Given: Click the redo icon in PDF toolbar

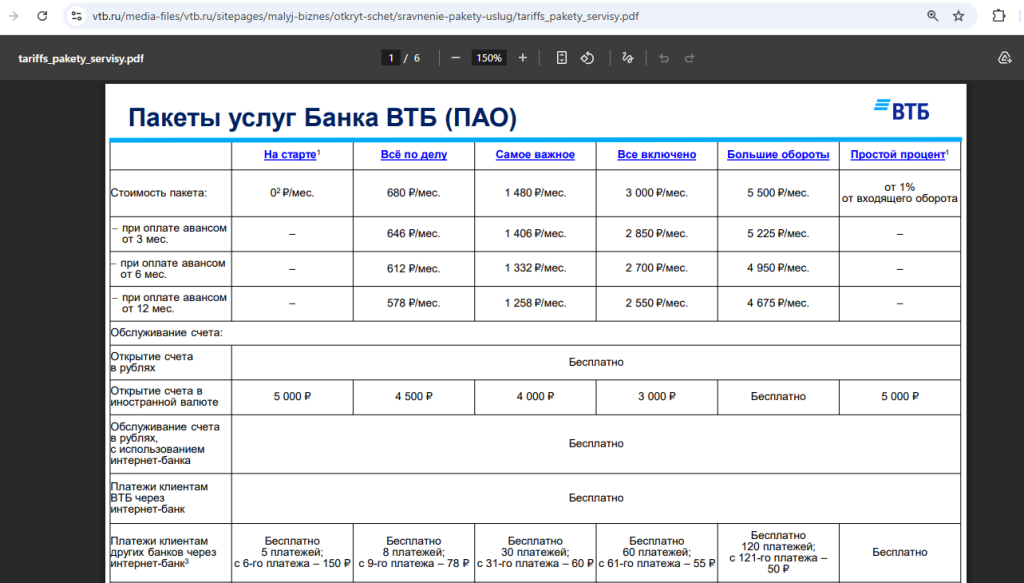Looking at the screenshot, I should pyautogui.click(x=689, y=58).
